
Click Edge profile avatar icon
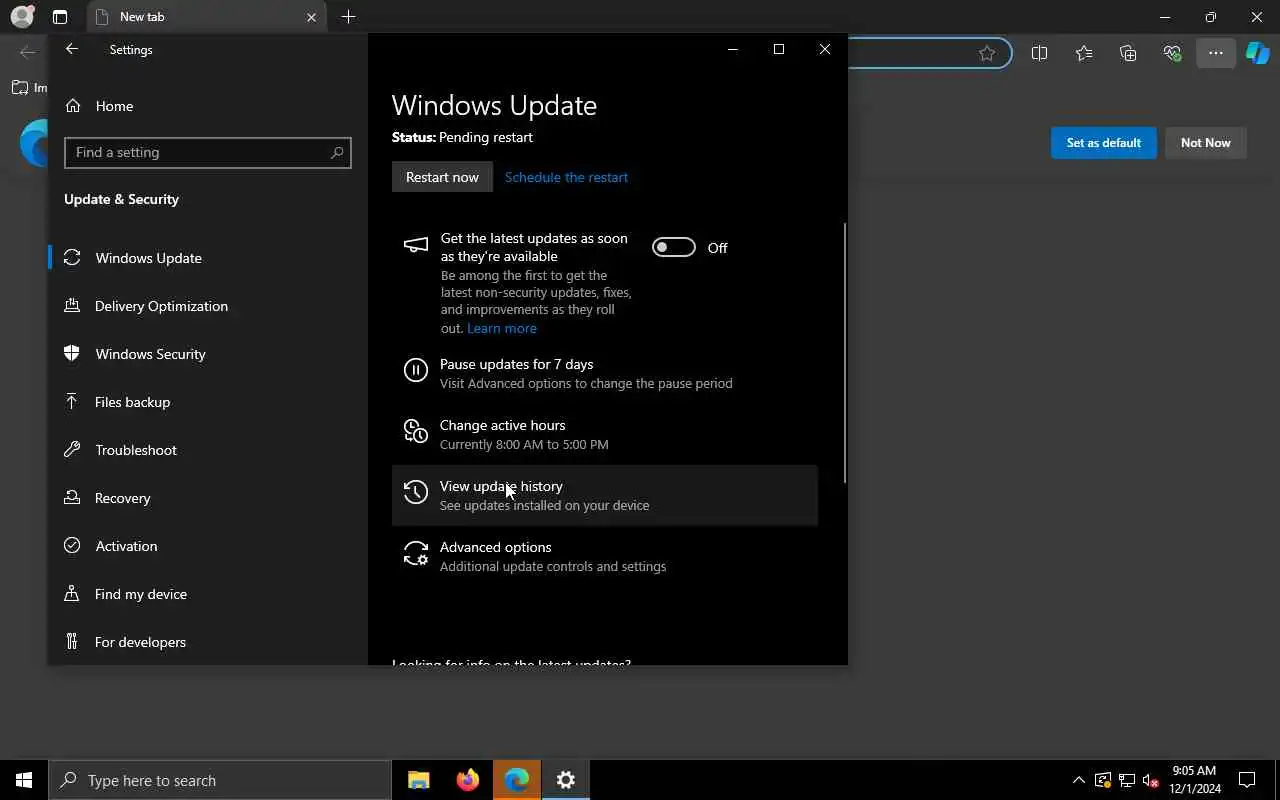click(21, 17)
